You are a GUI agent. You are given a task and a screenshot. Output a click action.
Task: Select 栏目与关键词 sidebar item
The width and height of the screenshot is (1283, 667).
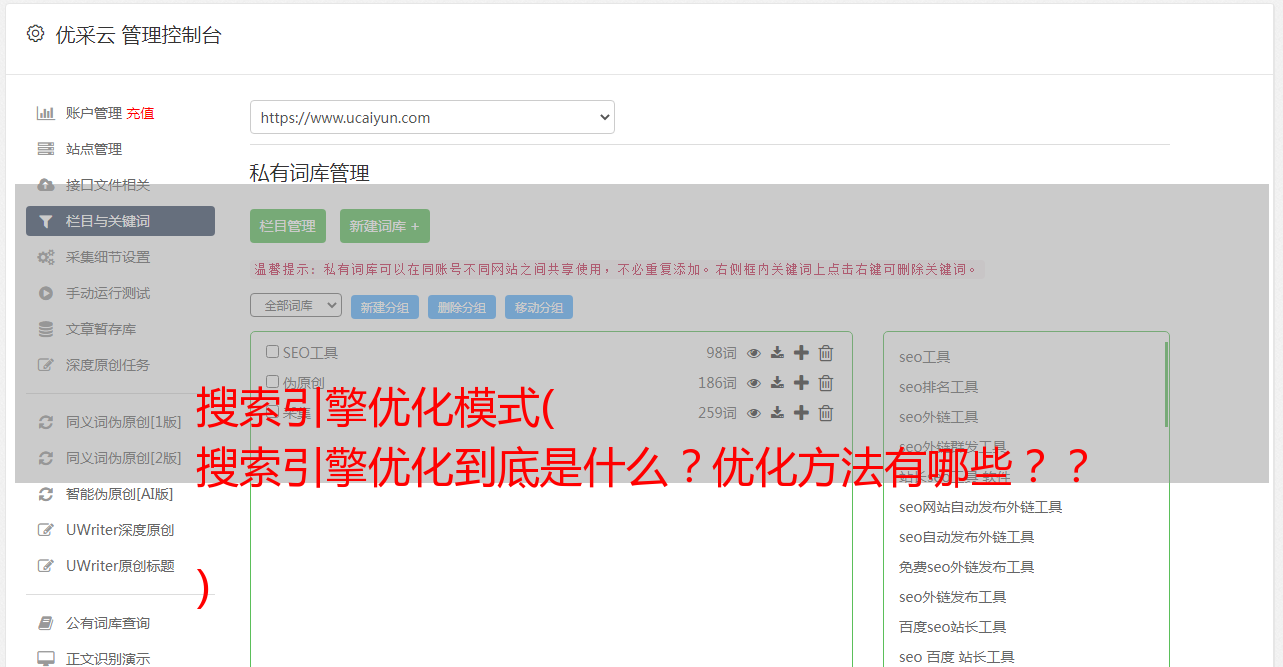coord(120,221)
